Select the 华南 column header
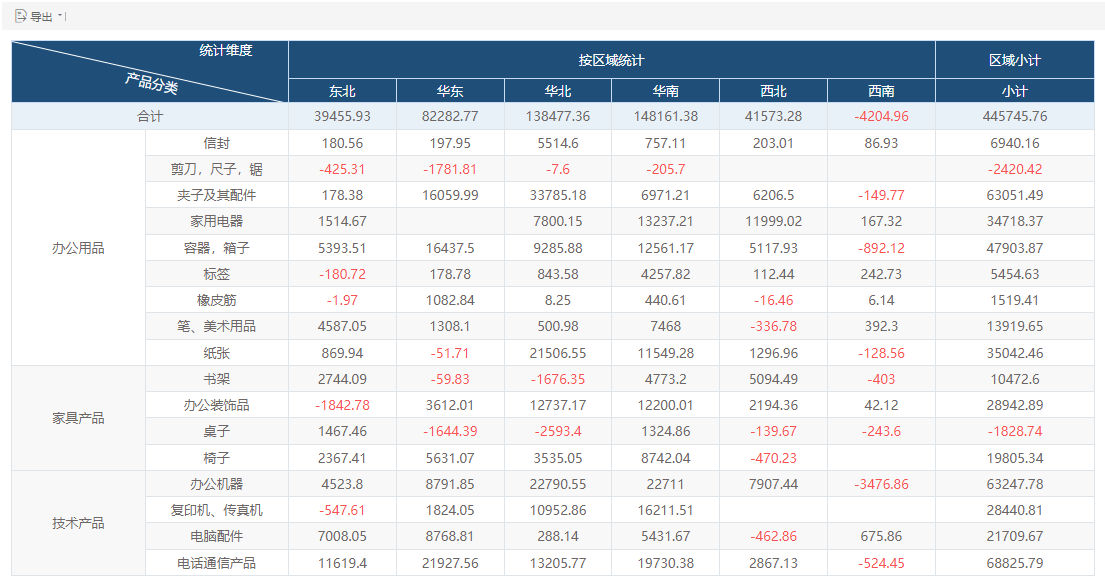 coord(665,91)
